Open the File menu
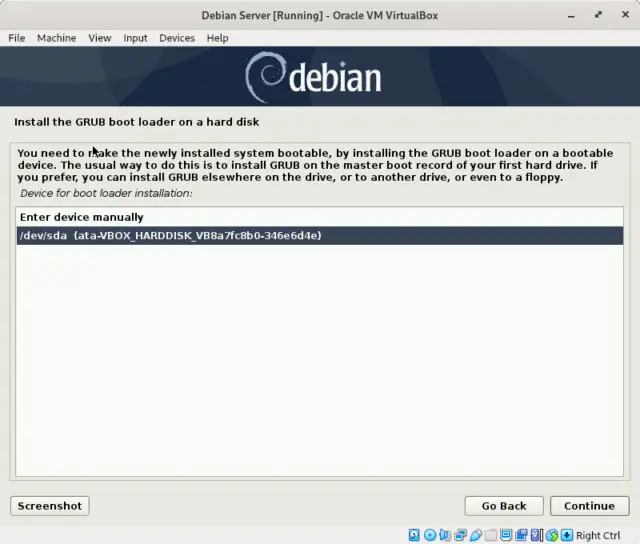 coord(17,38)
